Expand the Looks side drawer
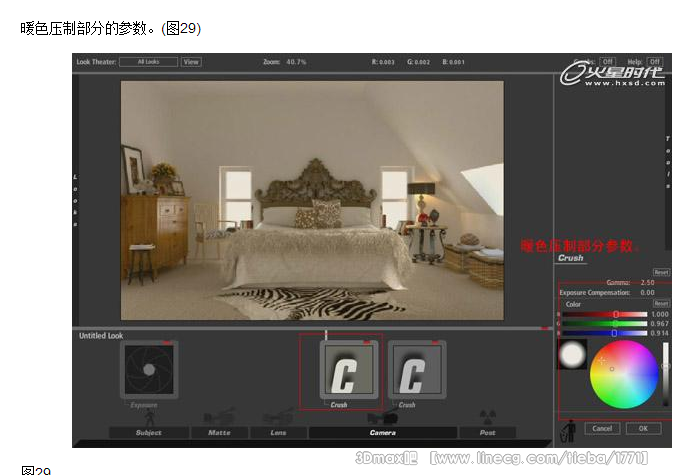 (x=75, y=201)
